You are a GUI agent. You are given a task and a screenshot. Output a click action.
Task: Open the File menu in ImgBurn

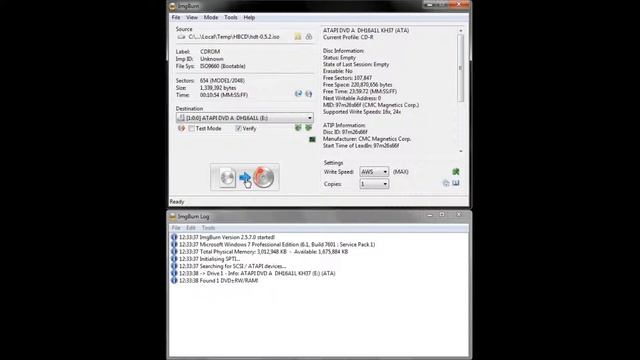click(x=176, y=18)
